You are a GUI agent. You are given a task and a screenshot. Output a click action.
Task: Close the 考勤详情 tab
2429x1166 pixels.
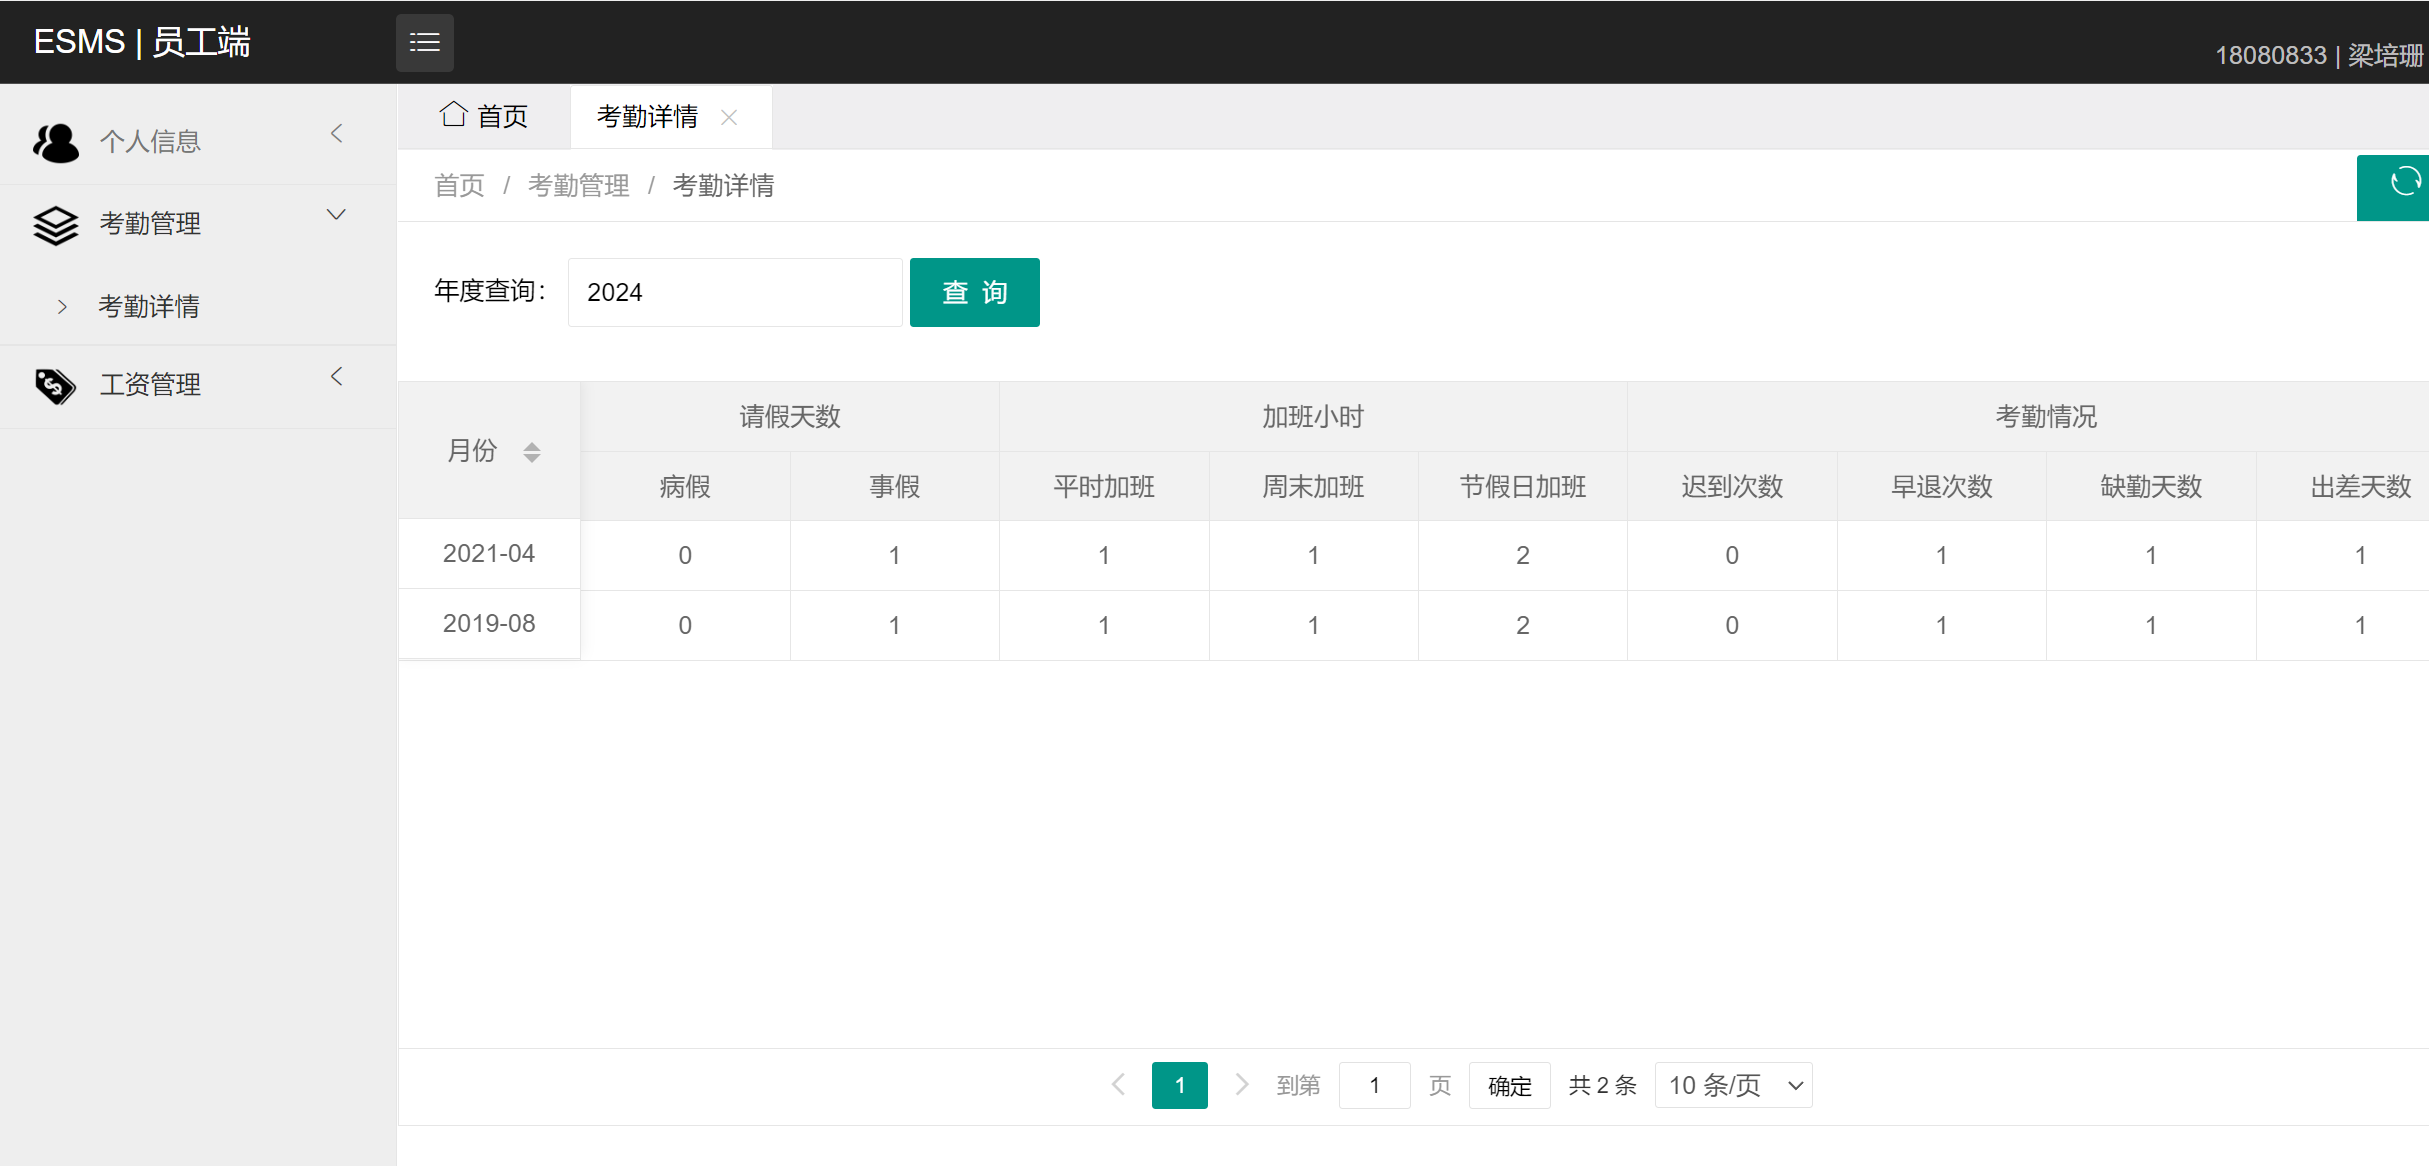(729, 117)
